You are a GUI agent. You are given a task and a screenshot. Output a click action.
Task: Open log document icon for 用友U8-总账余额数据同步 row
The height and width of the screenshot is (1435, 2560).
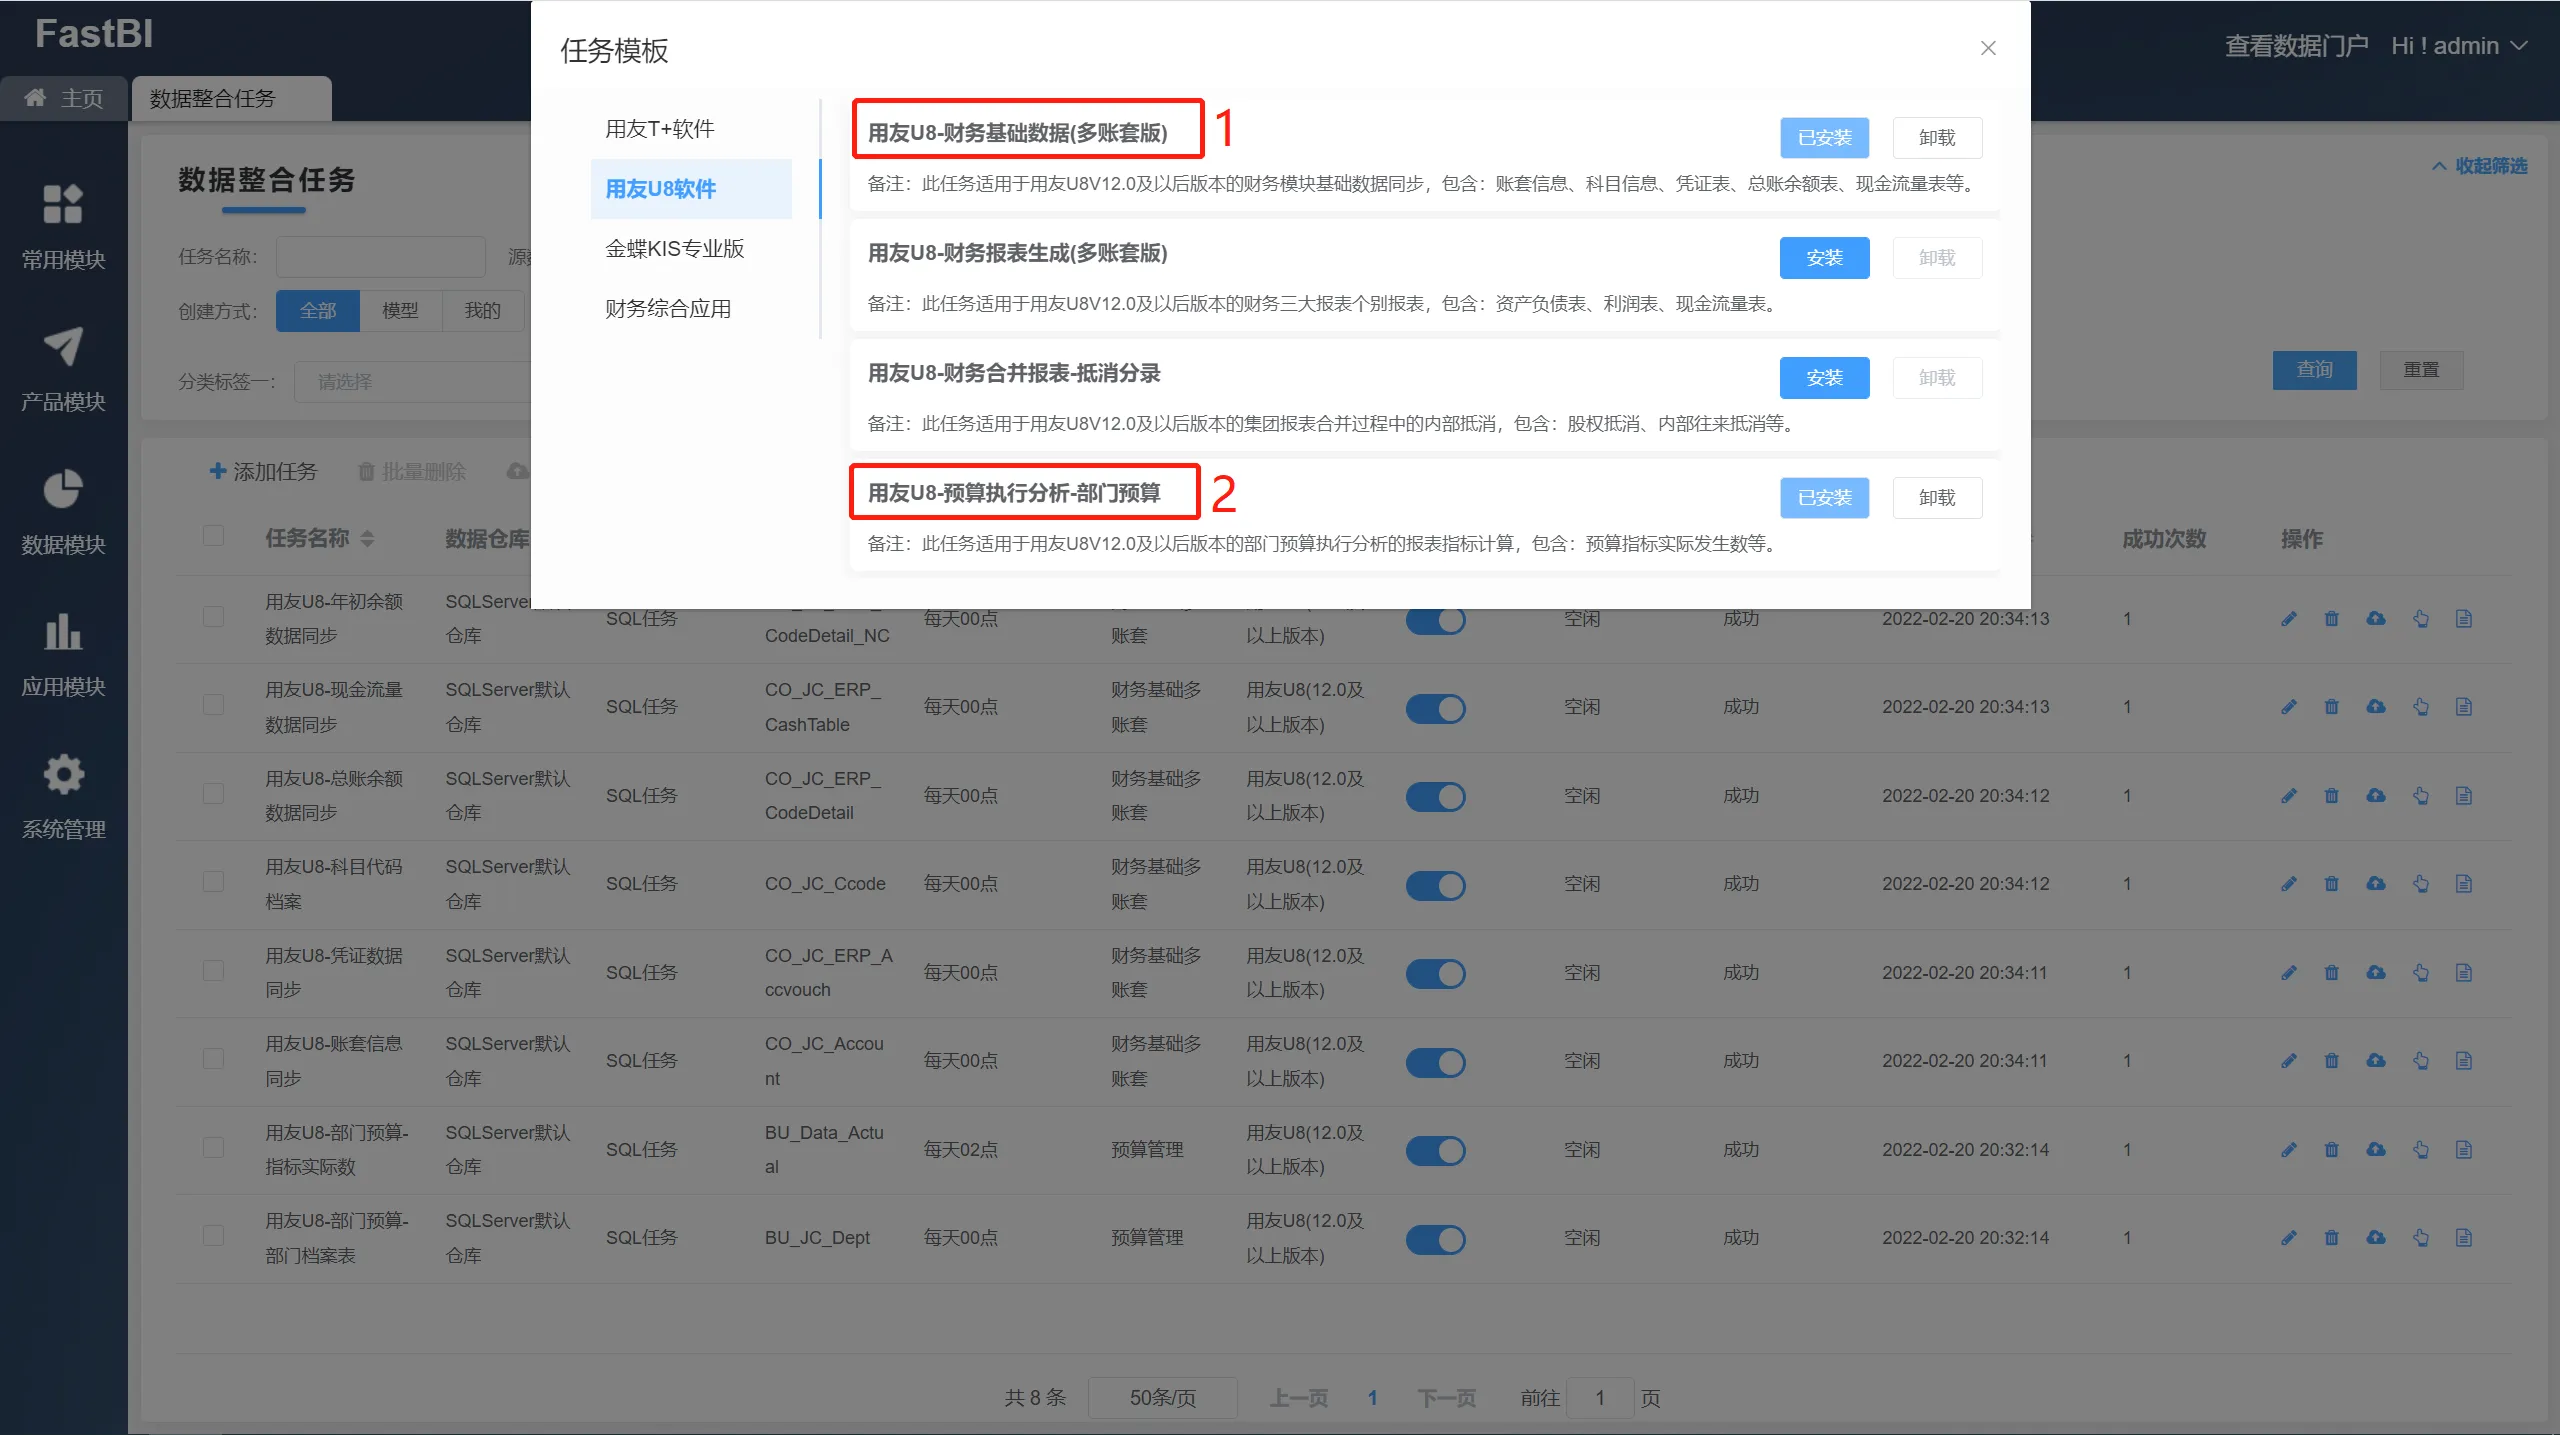click(x=2464, y=796)
